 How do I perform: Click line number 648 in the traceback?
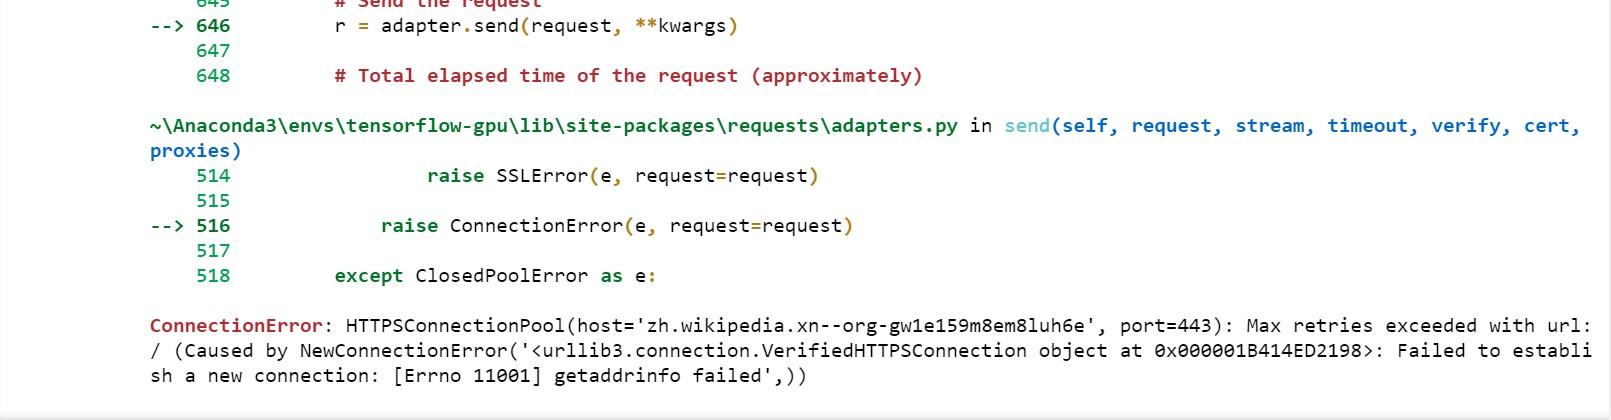[213, 76]
